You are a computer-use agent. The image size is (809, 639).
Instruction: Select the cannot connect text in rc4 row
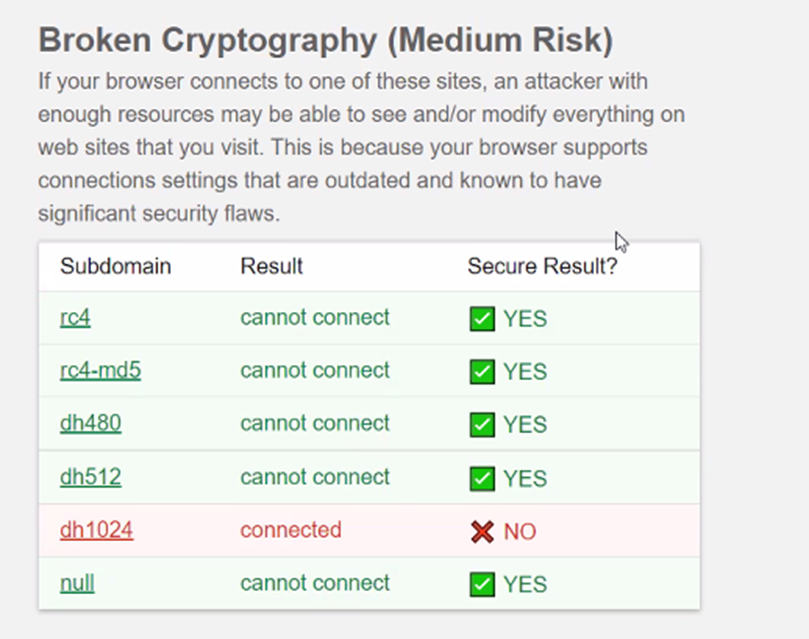tap(315, 318)
